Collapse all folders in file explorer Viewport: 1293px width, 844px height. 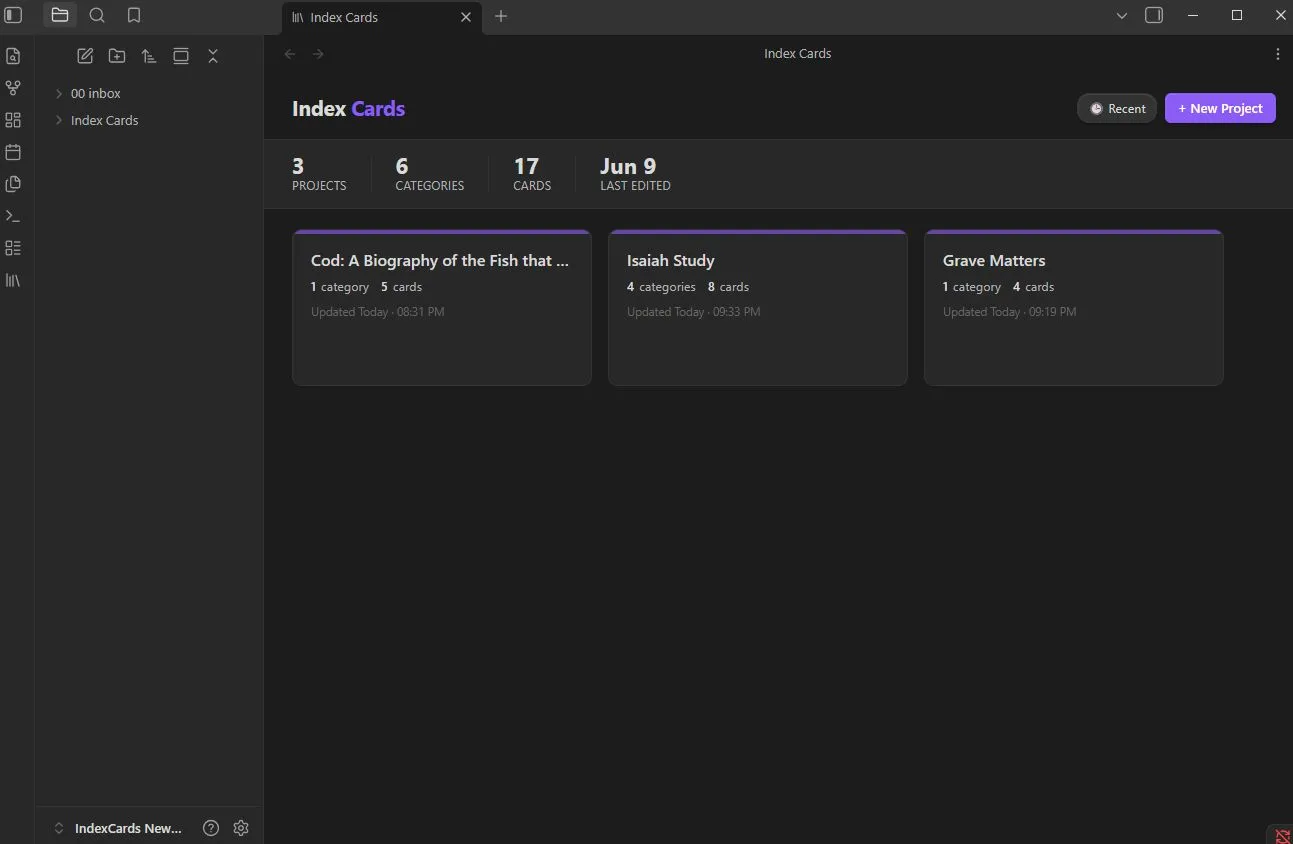tap(213, 56)
